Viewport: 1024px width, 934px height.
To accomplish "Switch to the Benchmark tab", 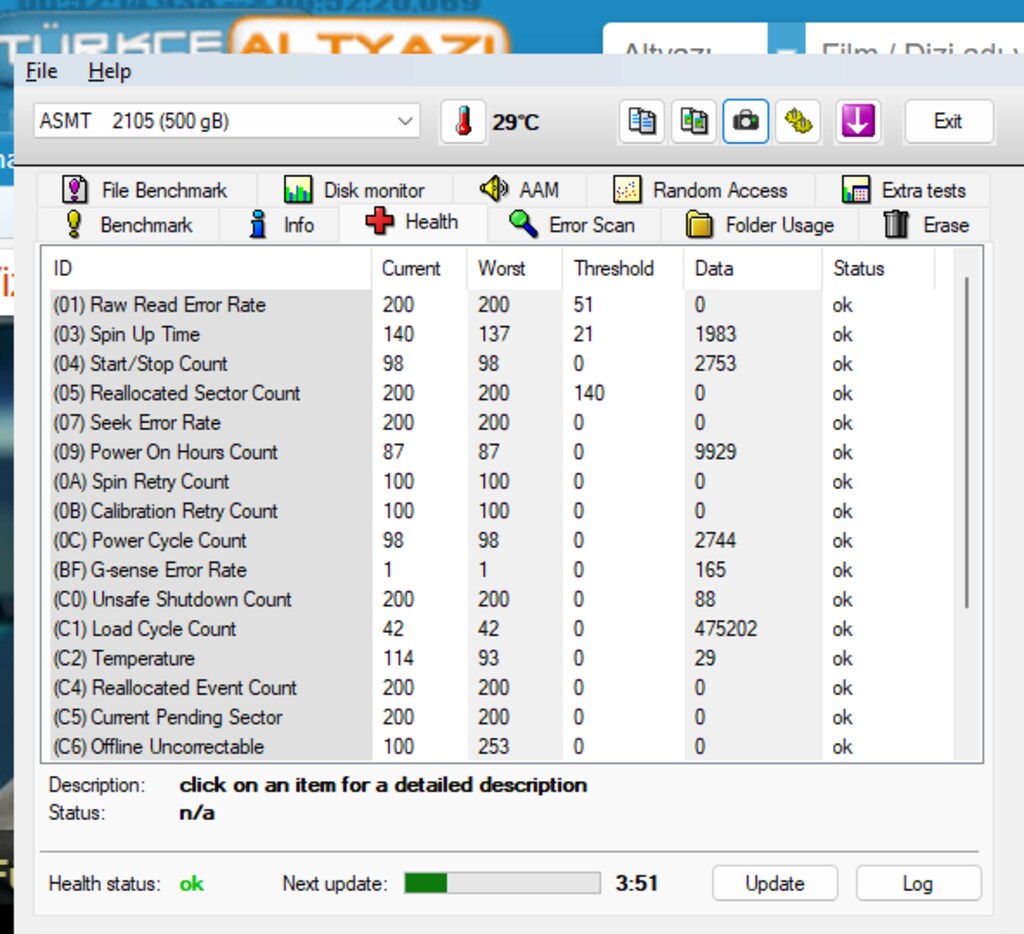I will tap(129, 225).
